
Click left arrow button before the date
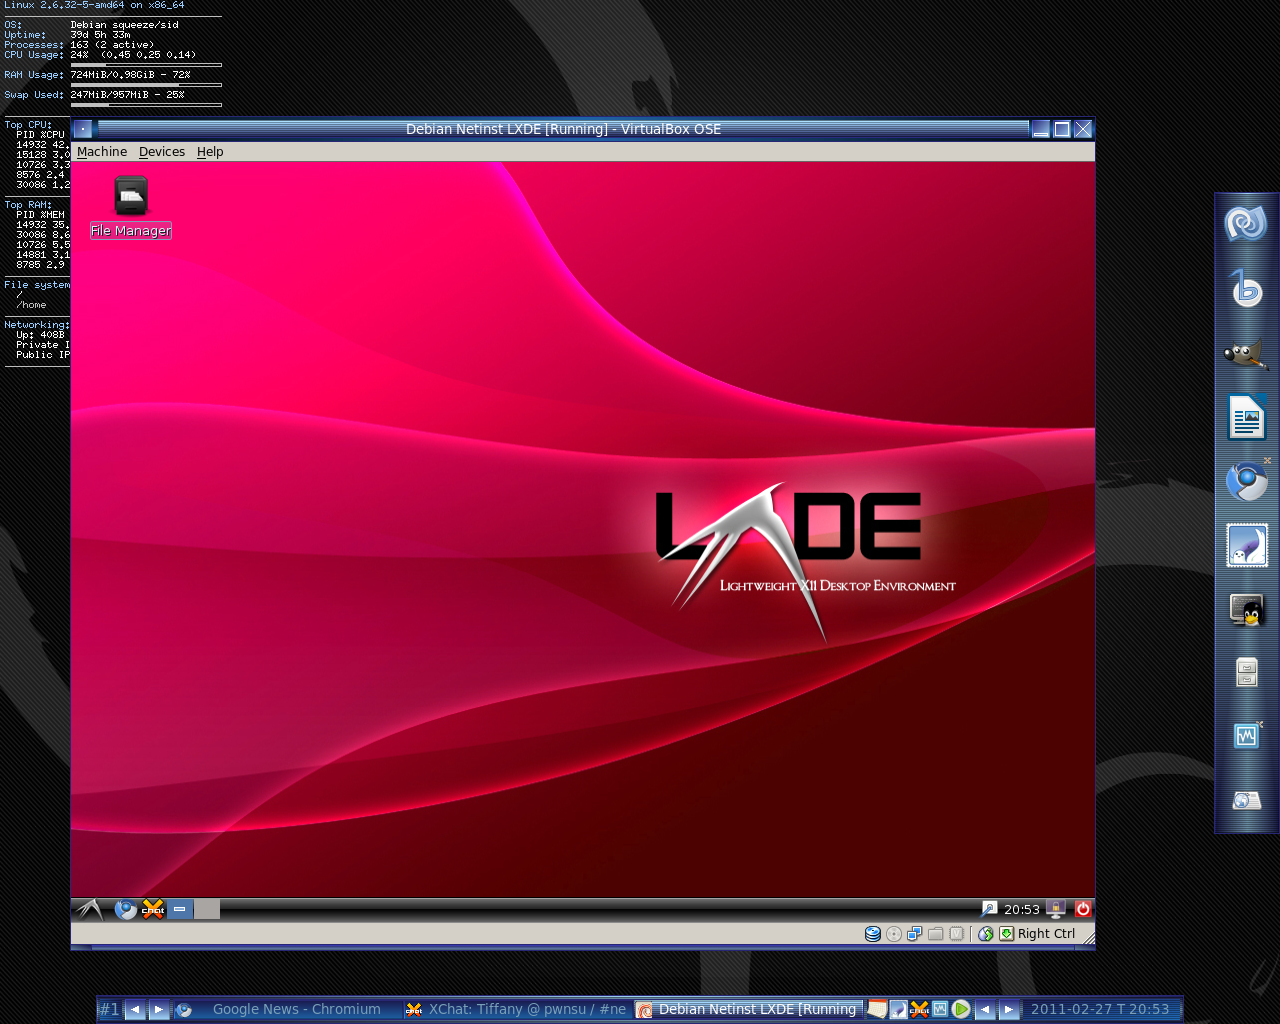[985, 1009]
